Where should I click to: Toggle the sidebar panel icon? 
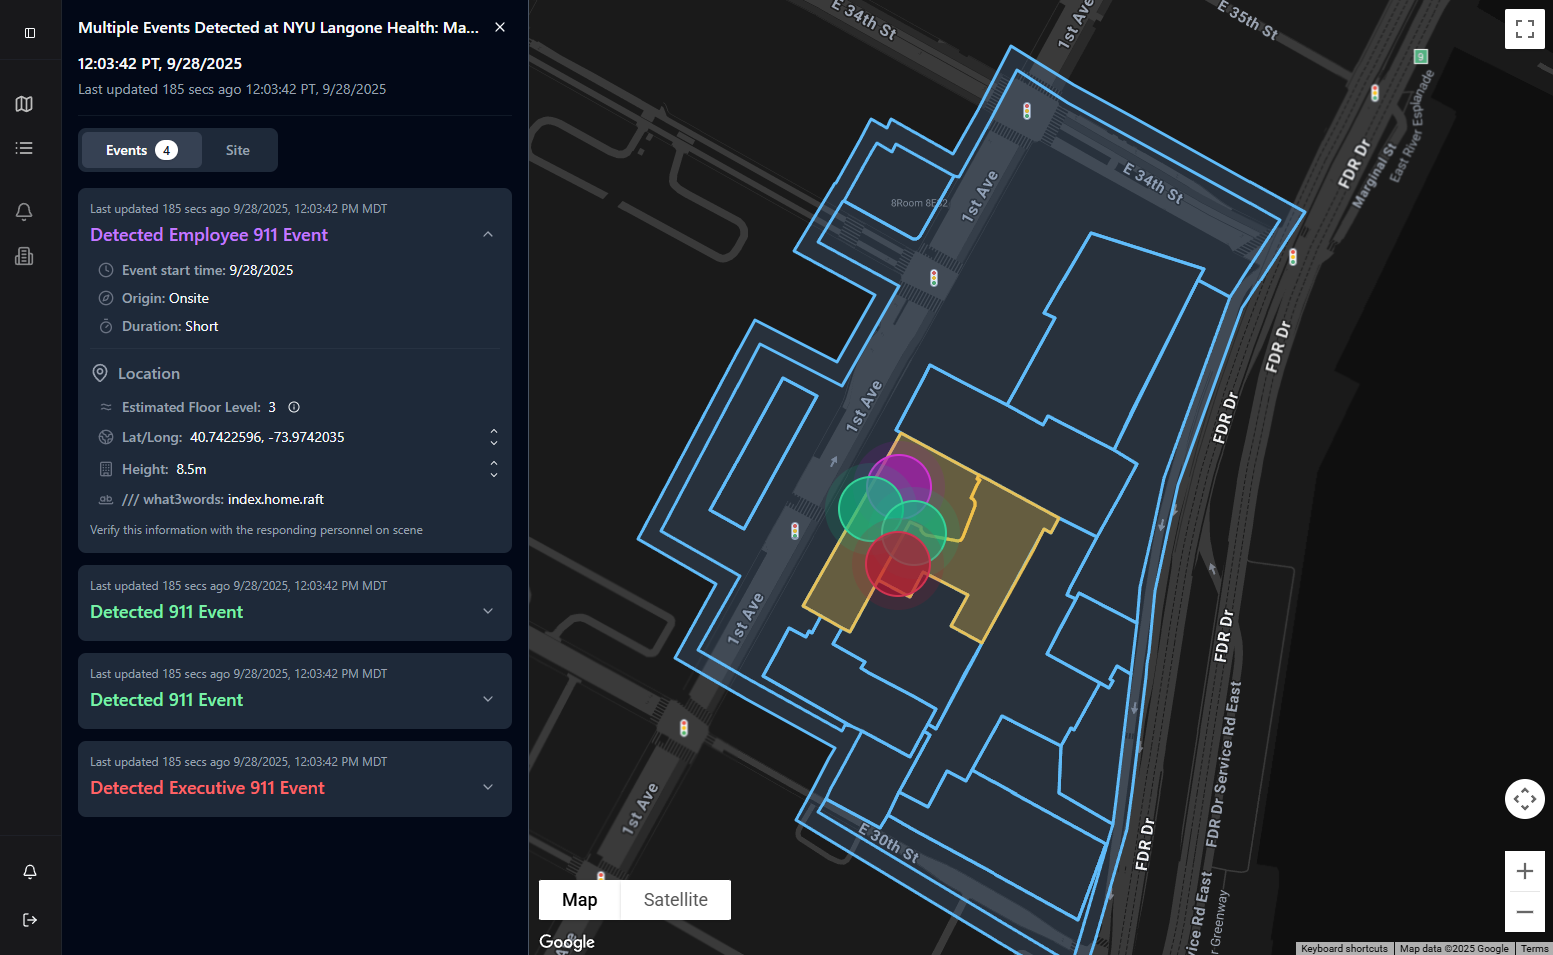pyautogui.click(x=30, y=33)
